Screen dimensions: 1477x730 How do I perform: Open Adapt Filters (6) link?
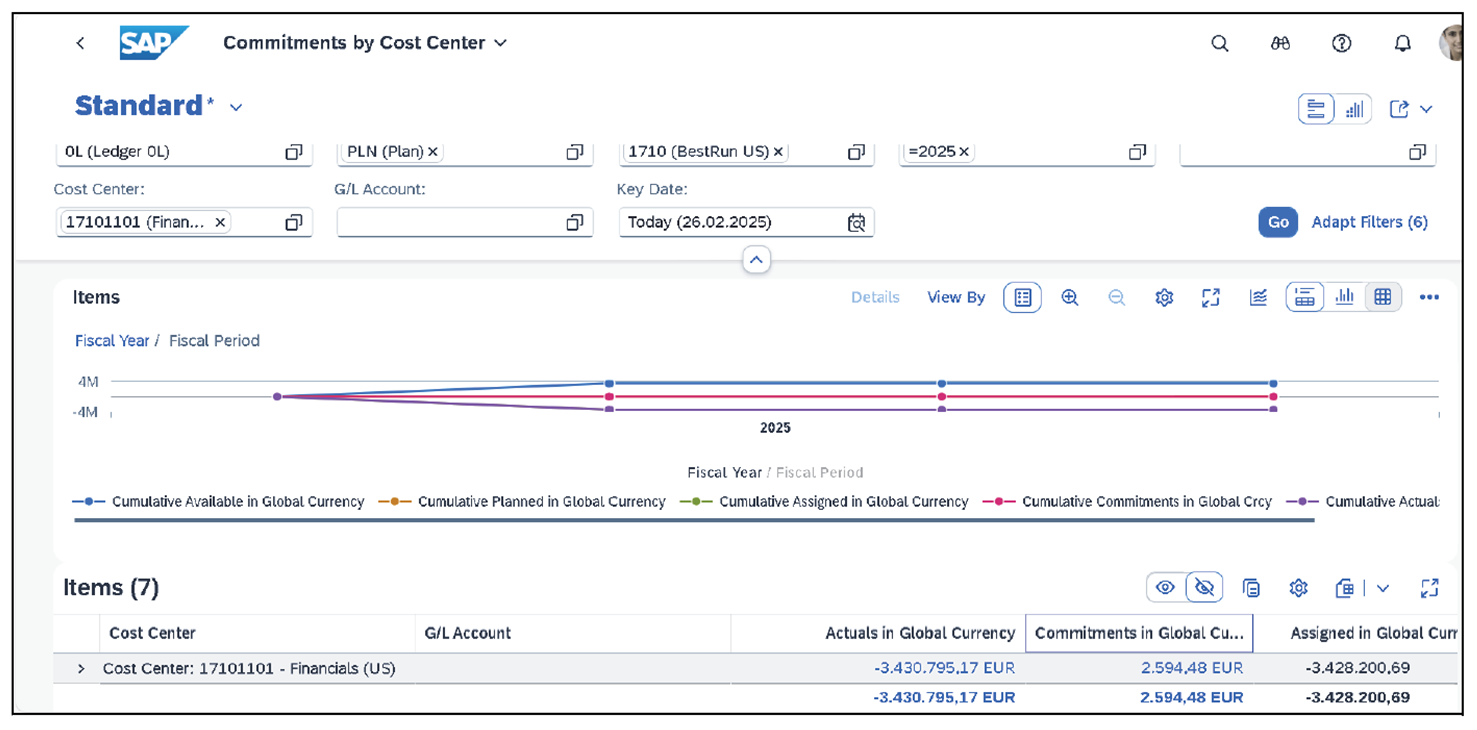(1369, 222)
